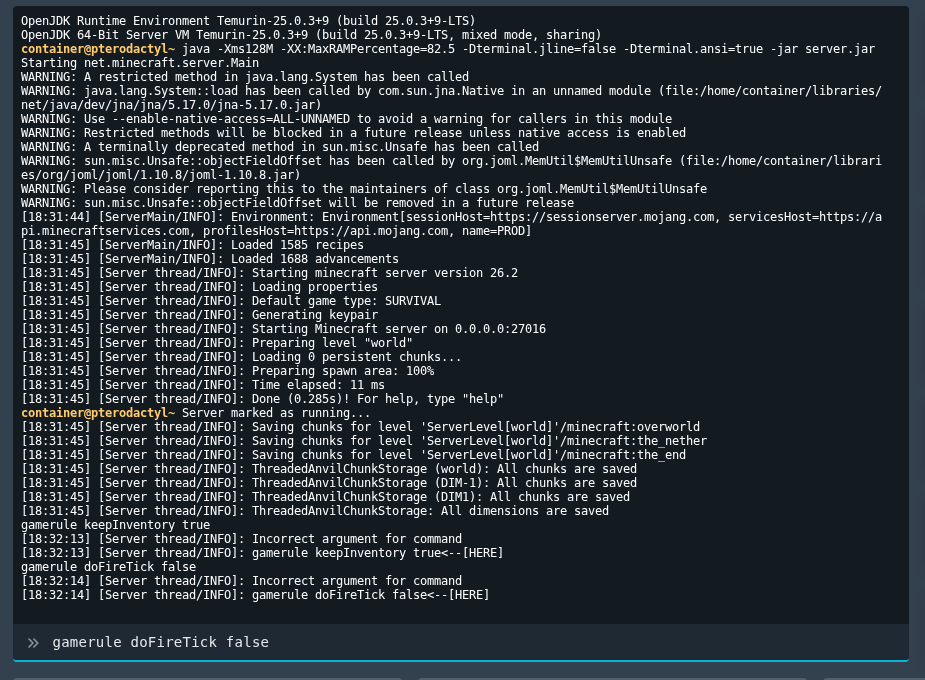
Task: Select the 'OpenJDK Runtime Environment Temurin-25.0.3+9' line
Action: [x=248, y=21]
